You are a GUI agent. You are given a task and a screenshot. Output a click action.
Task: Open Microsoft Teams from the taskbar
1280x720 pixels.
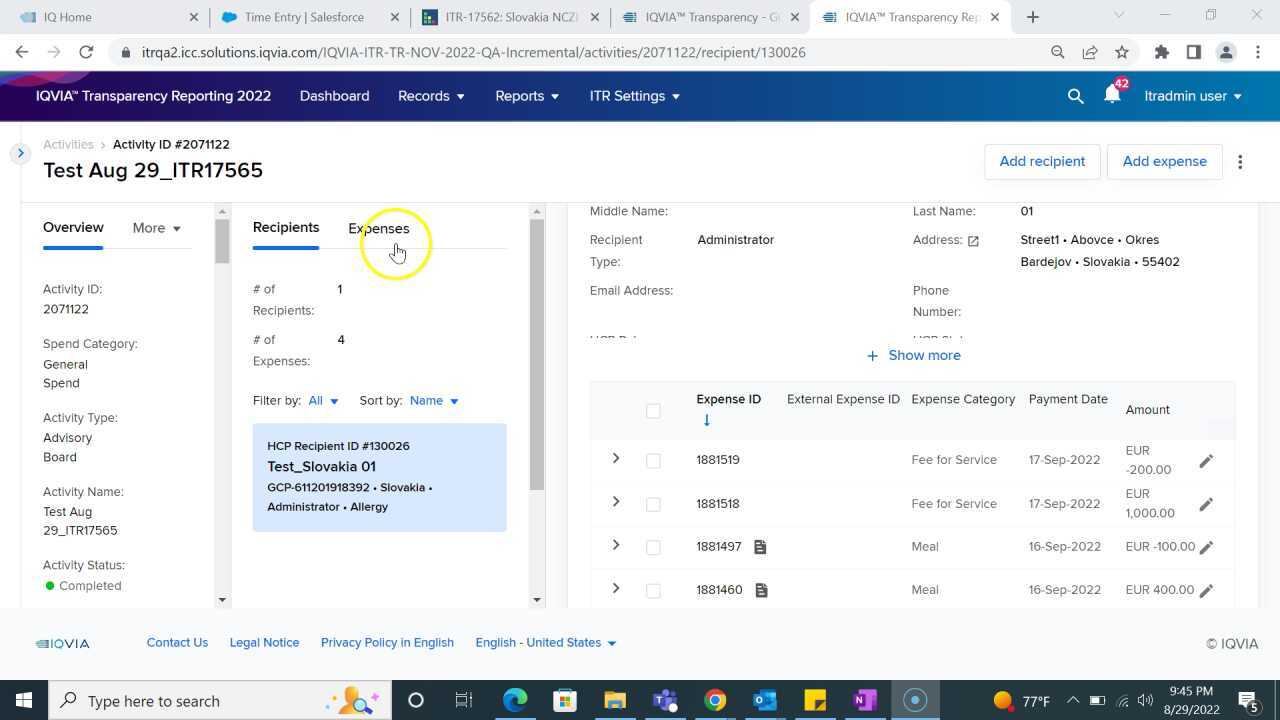(665, 700)
